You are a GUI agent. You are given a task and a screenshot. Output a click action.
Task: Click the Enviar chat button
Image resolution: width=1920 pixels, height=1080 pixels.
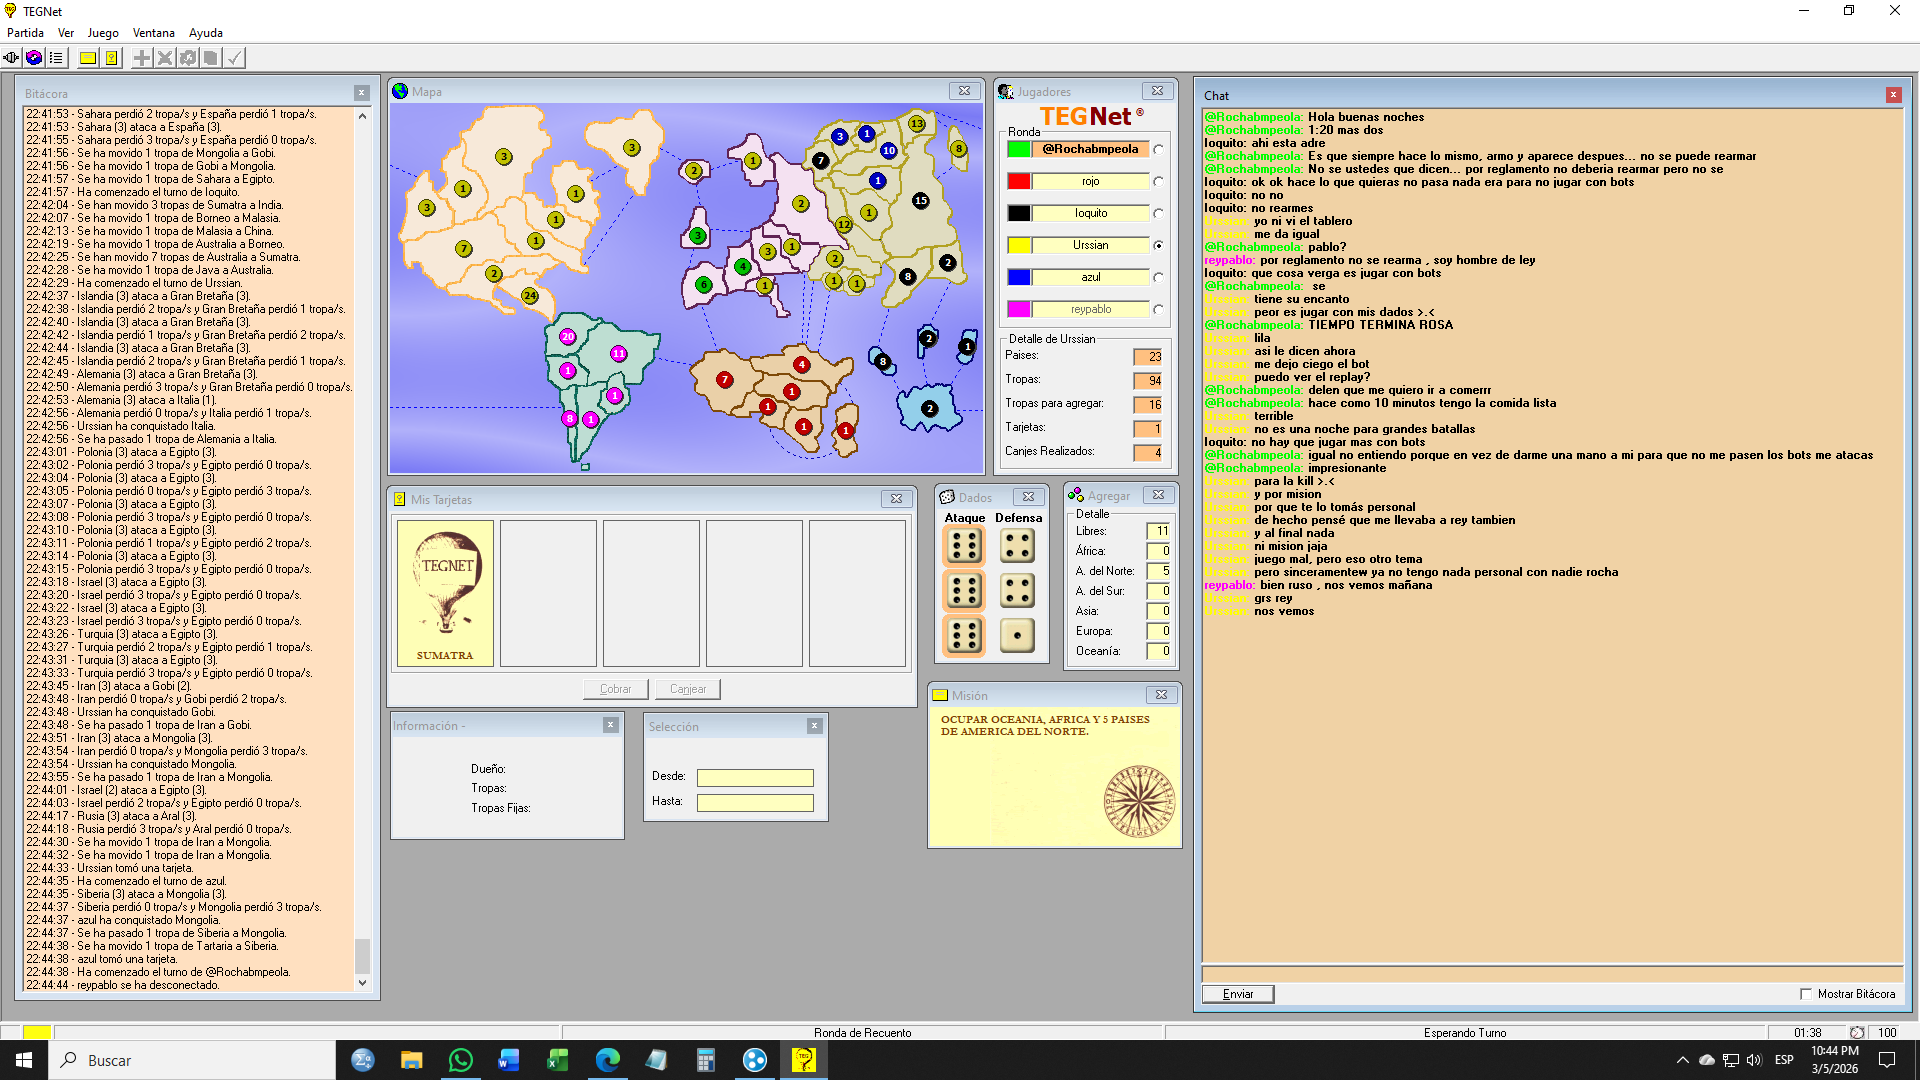tap(1237, 994)
